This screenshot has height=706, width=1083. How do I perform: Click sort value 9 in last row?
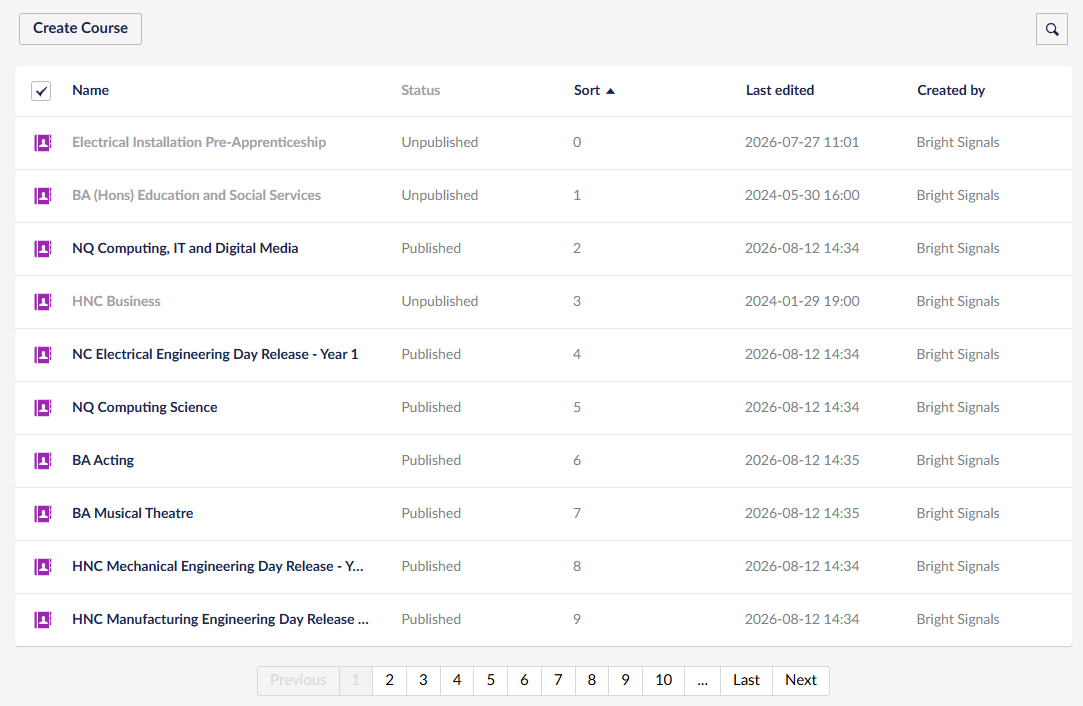(577, 619)
